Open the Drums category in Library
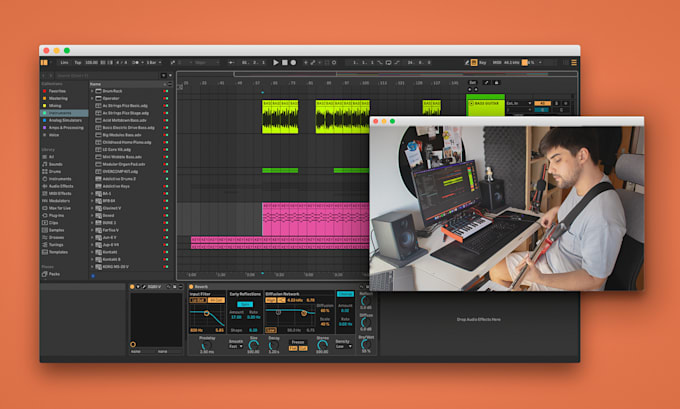Image resolution: width=680 pixels, height=409 pixels. tap(52, 172)
